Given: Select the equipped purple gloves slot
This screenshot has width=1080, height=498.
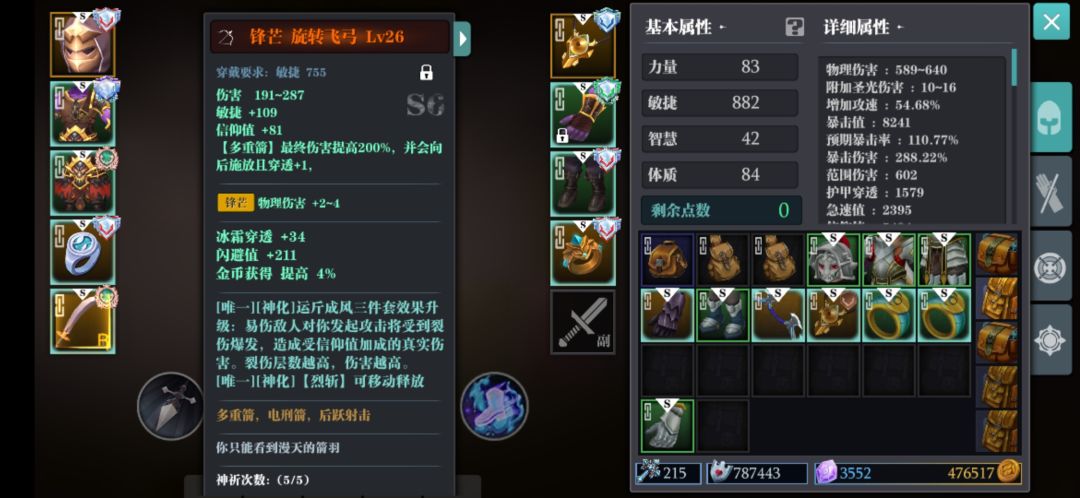Looking at the screenshot, I should click(583, 114).
